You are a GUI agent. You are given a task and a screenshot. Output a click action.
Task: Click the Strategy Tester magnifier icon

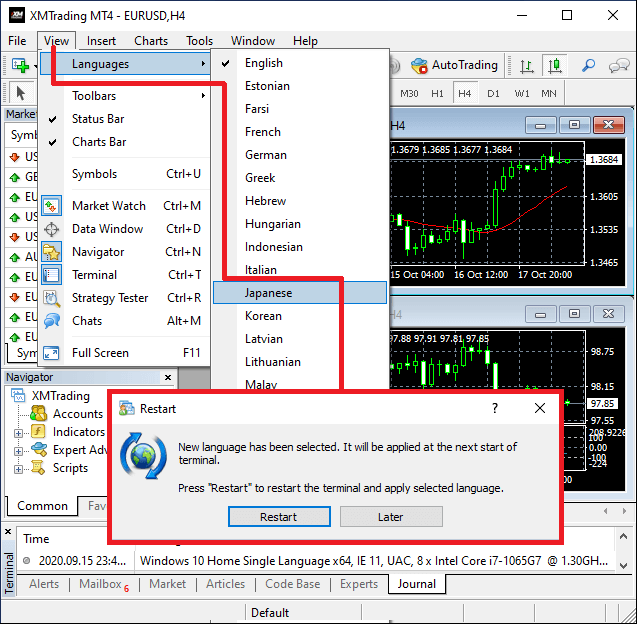53,298
